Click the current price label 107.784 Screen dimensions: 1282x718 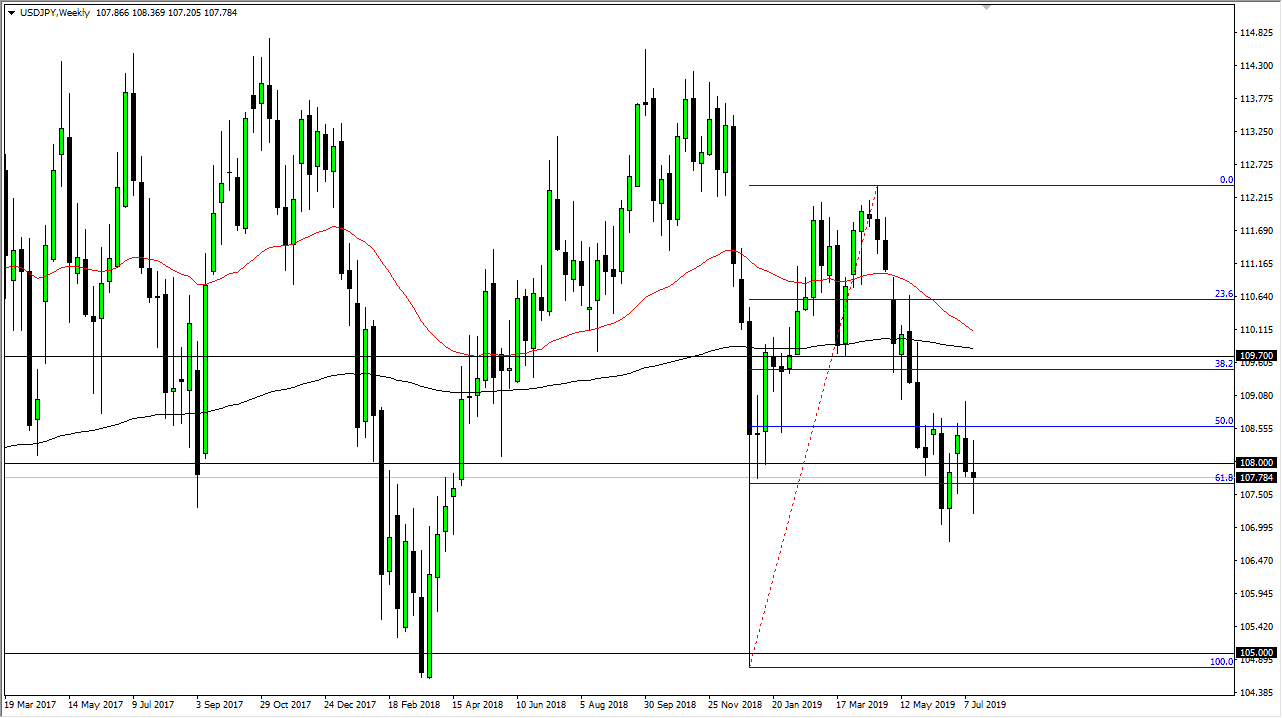click(1256, 478)
